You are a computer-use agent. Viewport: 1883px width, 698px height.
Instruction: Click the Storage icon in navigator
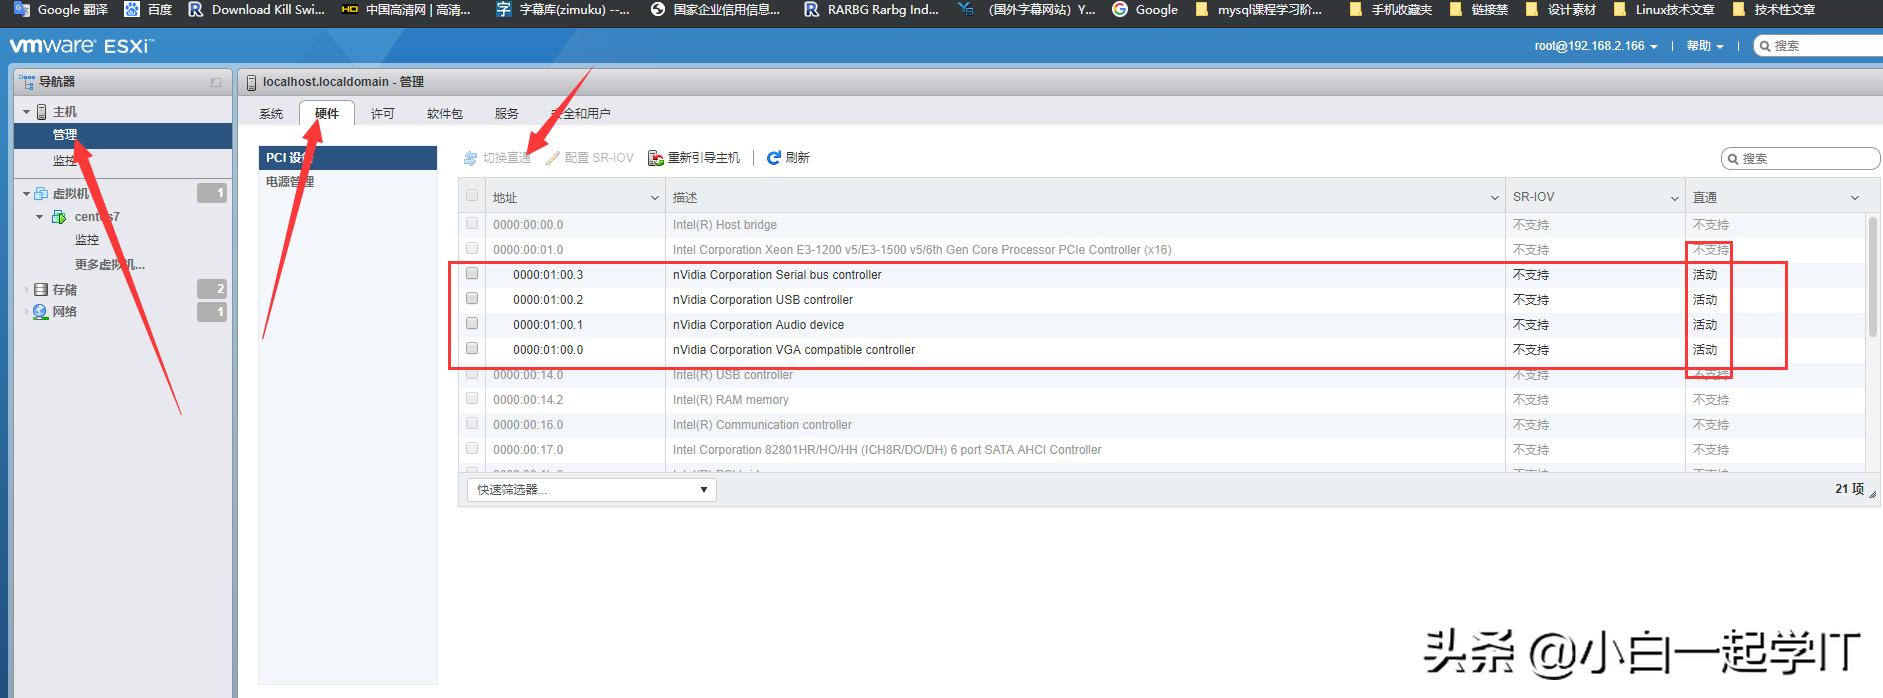pos(41,289)
